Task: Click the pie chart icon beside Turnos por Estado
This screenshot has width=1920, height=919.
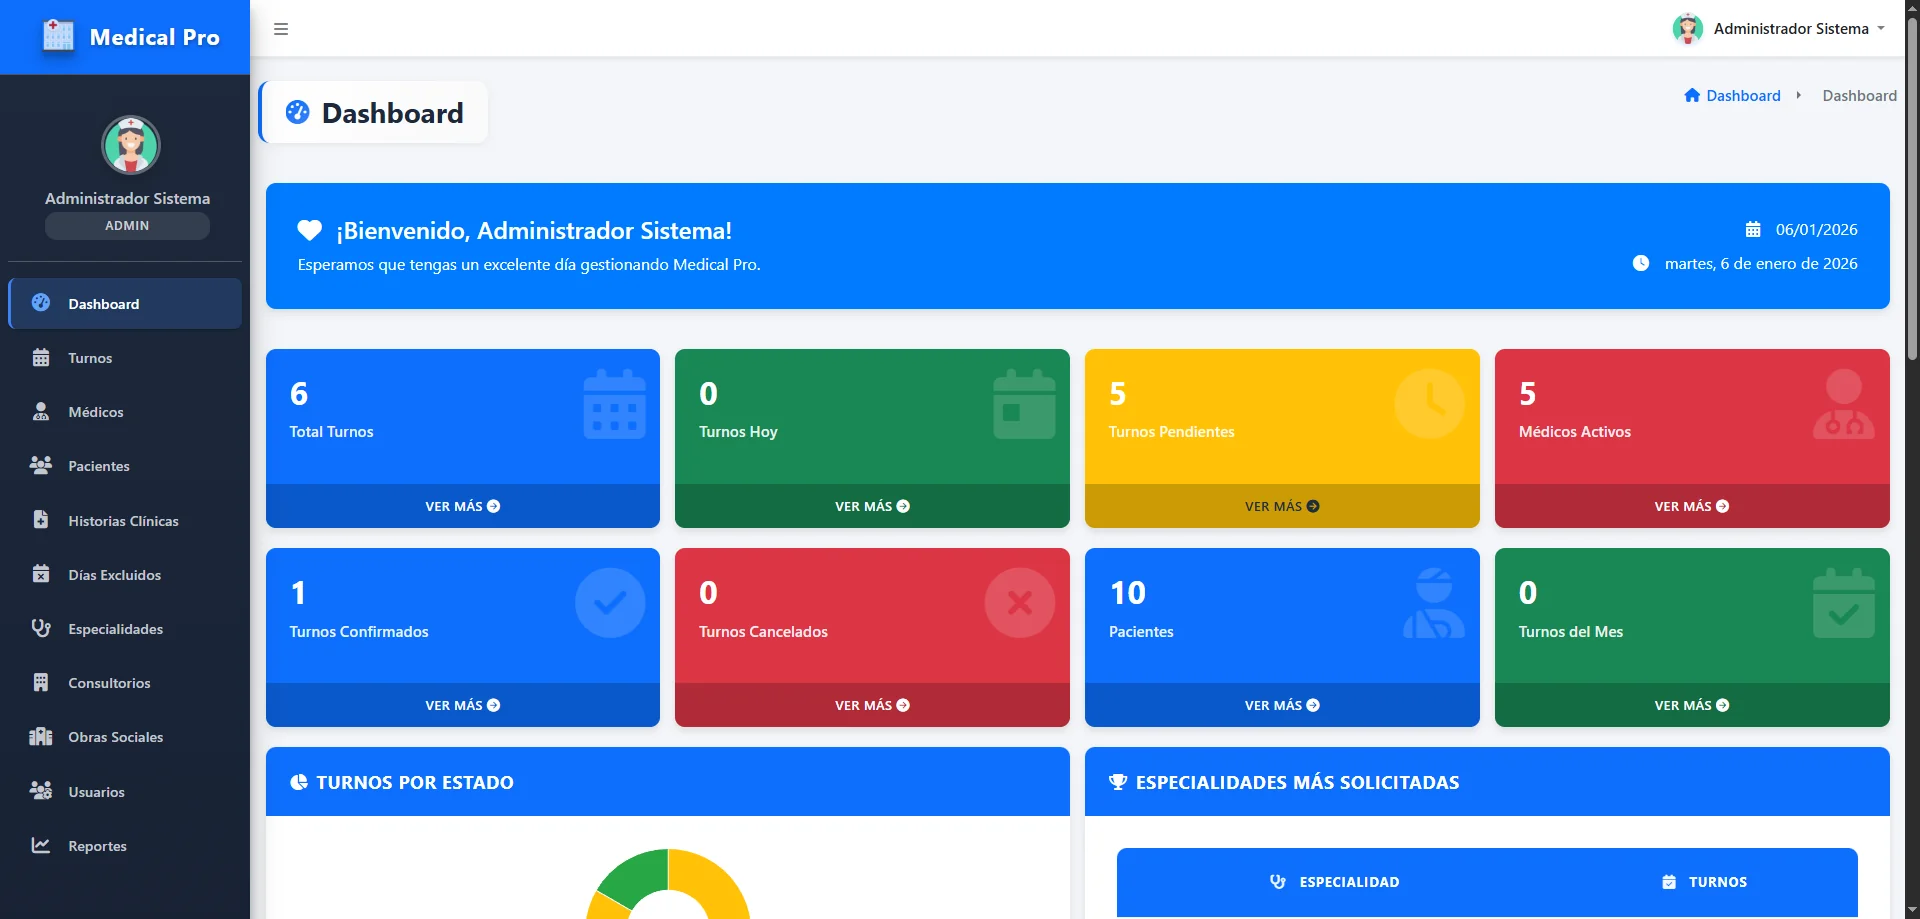Action: tap(299, 782)
